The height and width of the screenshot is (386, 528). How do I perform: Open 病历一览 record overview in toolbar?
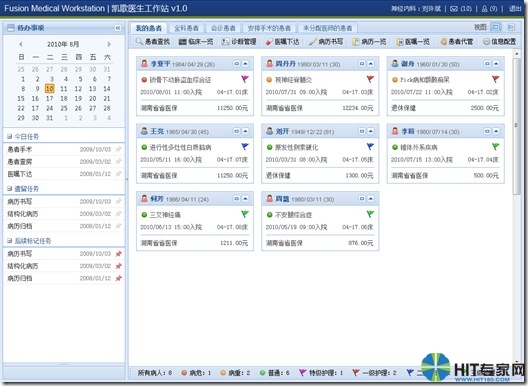pyautogui.click(x=369, y=41)
